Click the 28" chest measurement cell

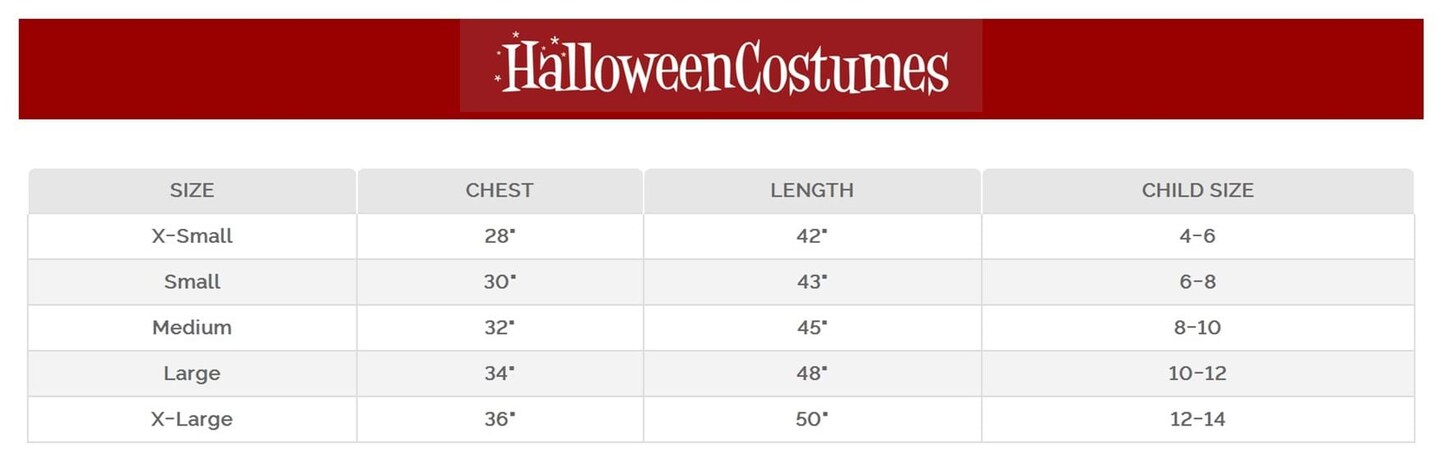(499, 236)
